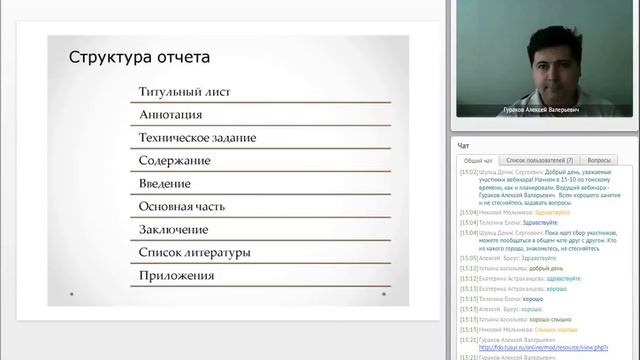Select Содержание item on slide

tap(175, 160)
